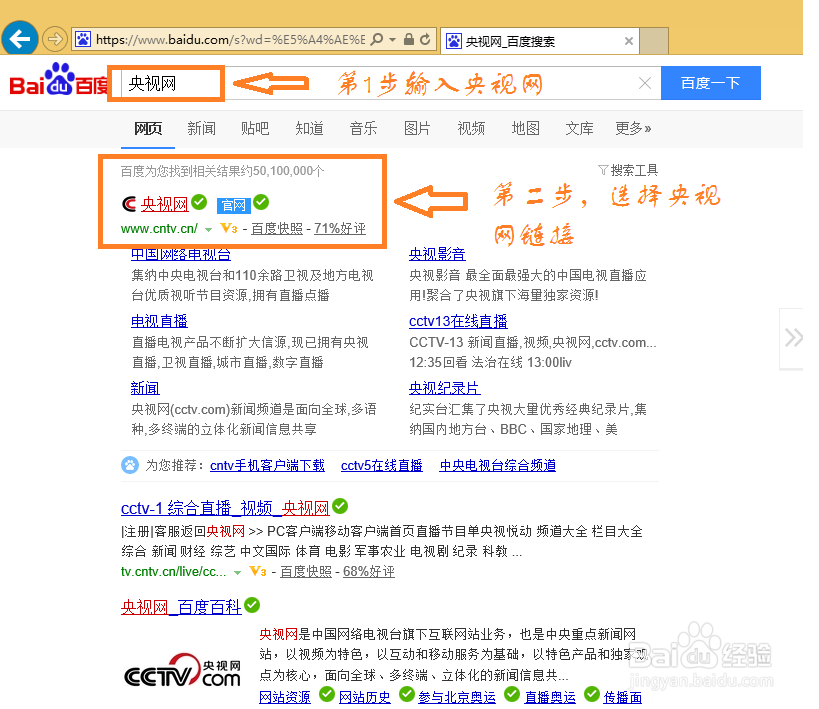This screenshot has height=709, width=819.
Task: Open the cctv5在线直播 suggestion
Action: 382,466
